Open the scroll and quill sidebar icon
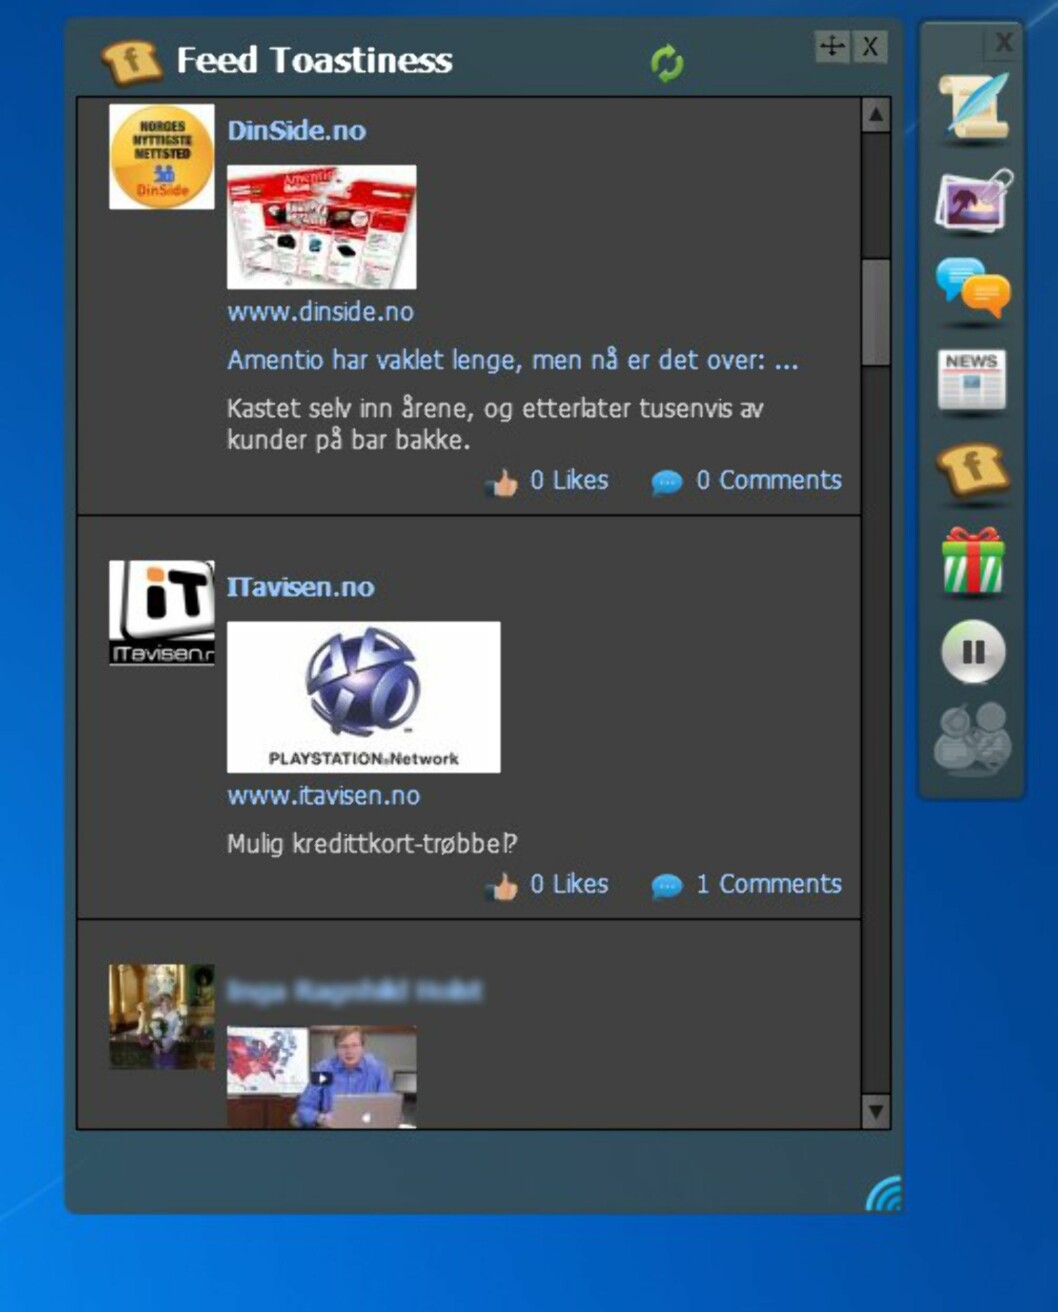The image size is (1058, 1312). 973,108
